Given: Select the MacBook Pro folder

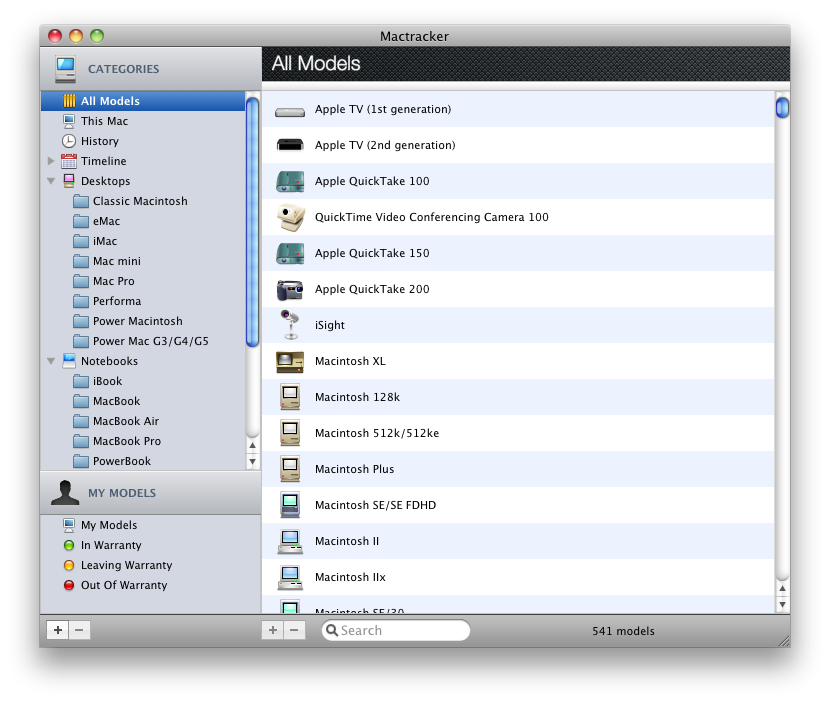Looking at the screenshot, I should [x=143, y=442].
